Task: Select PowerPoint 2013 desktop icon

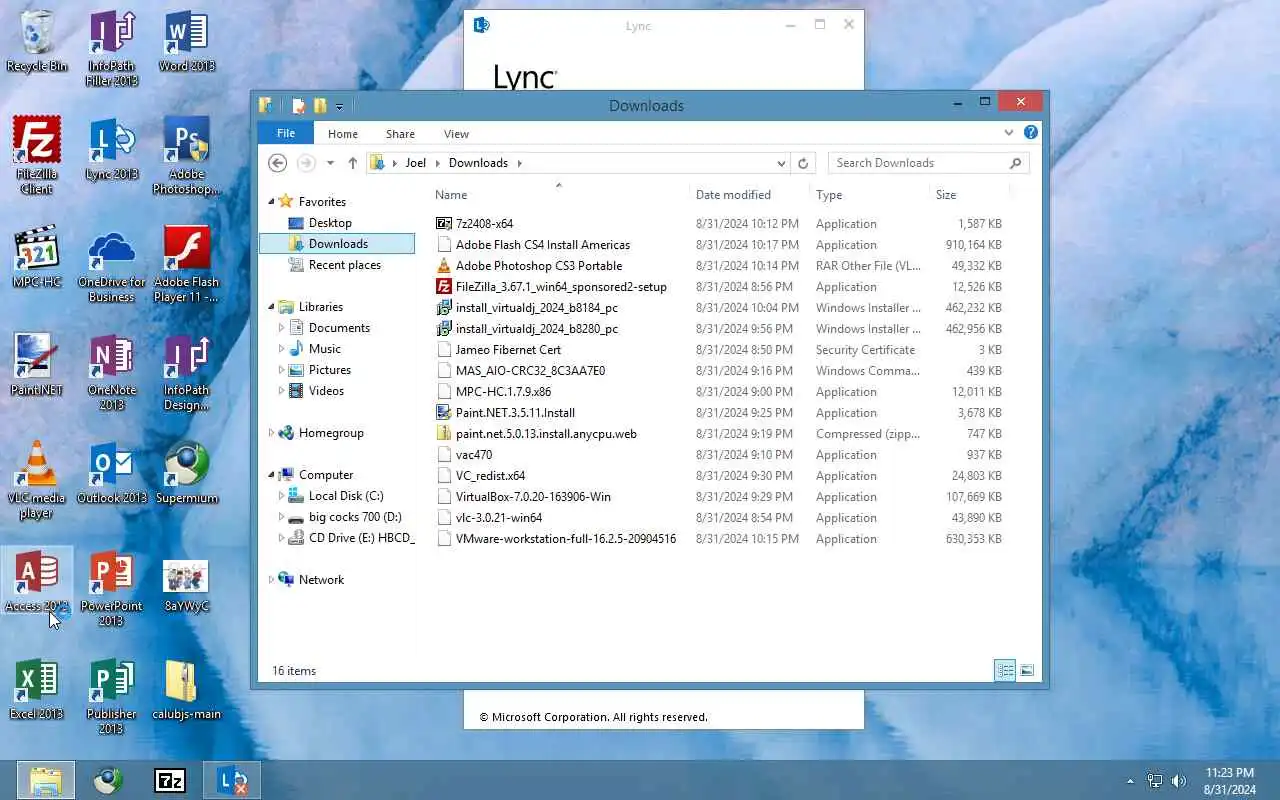Action: tap(111, 588)
